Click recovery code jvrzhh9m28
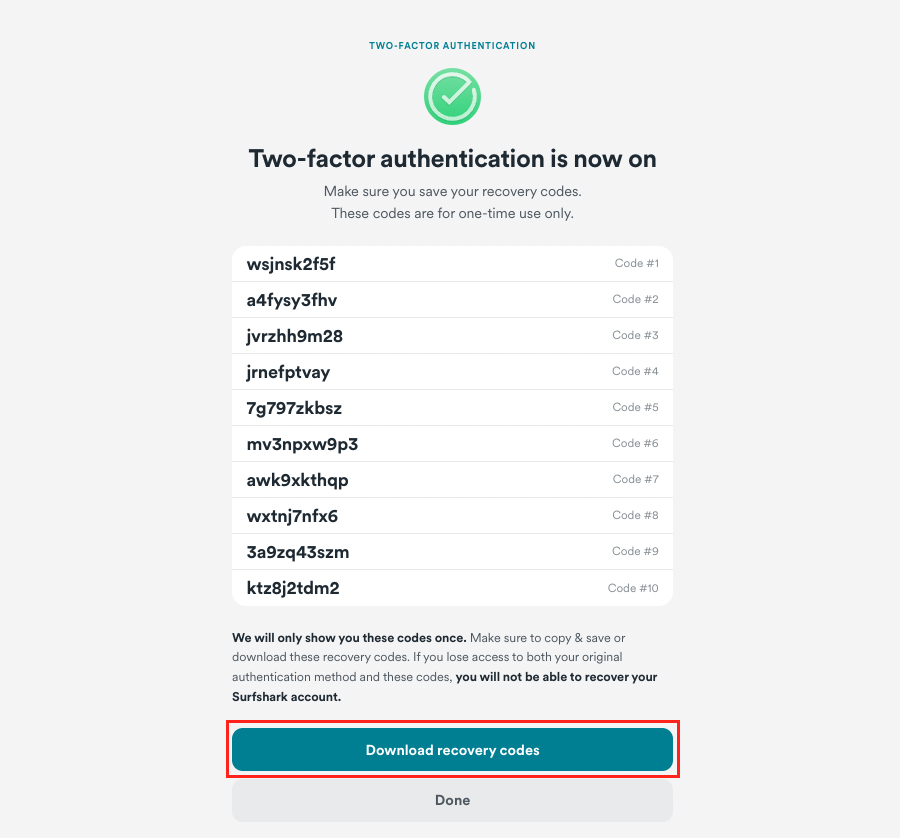The width and height of the screenshot is (900, 838). [295, 336]
